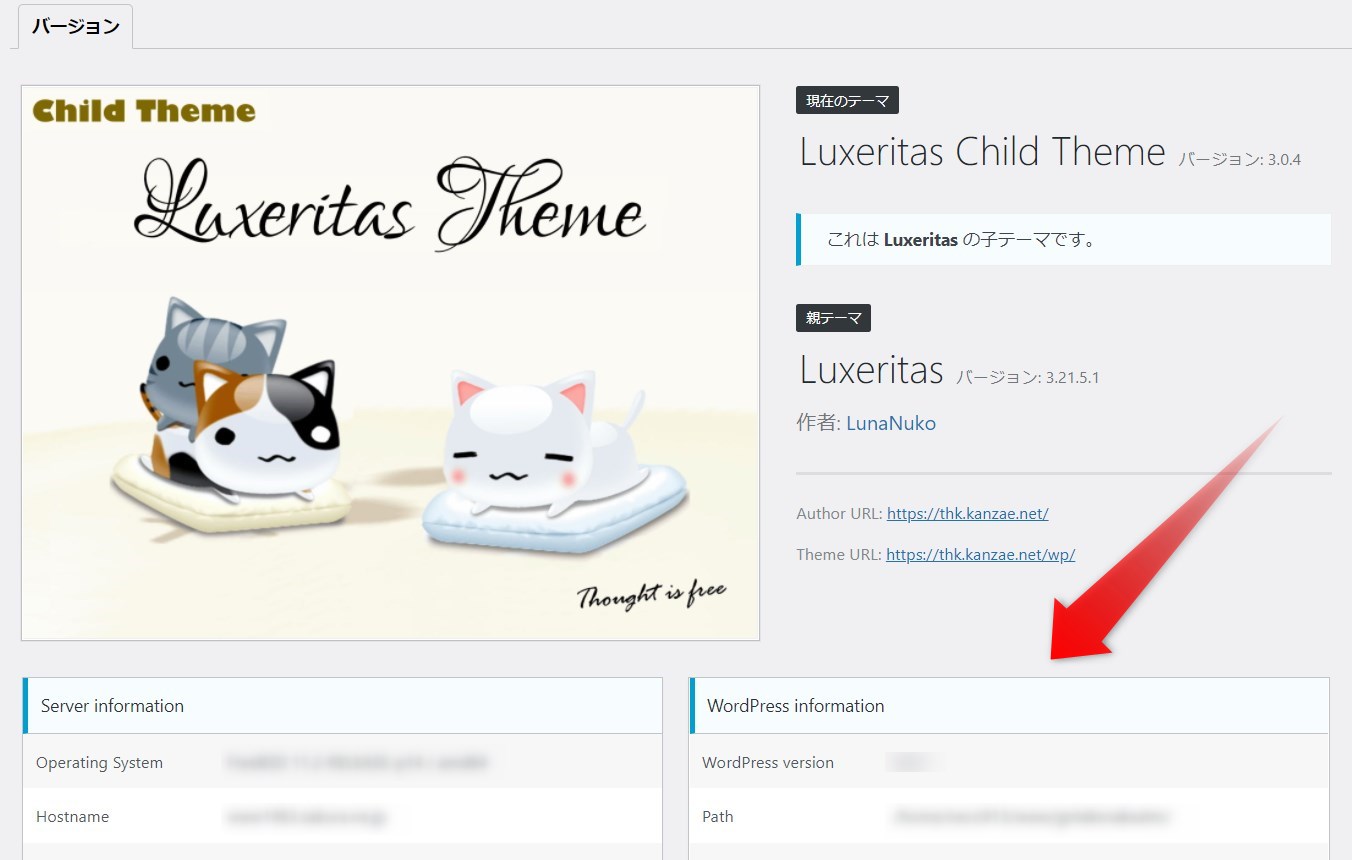Select the Path row
This screenshot has height=860, width=1352.
pyautogui.click(x=1009, y=816)
